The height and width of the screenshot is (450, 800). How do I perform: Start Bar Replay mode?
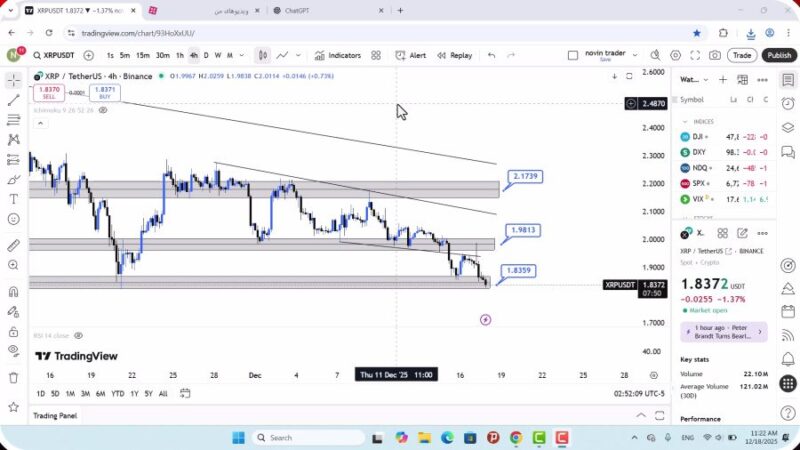pos(453,55)
